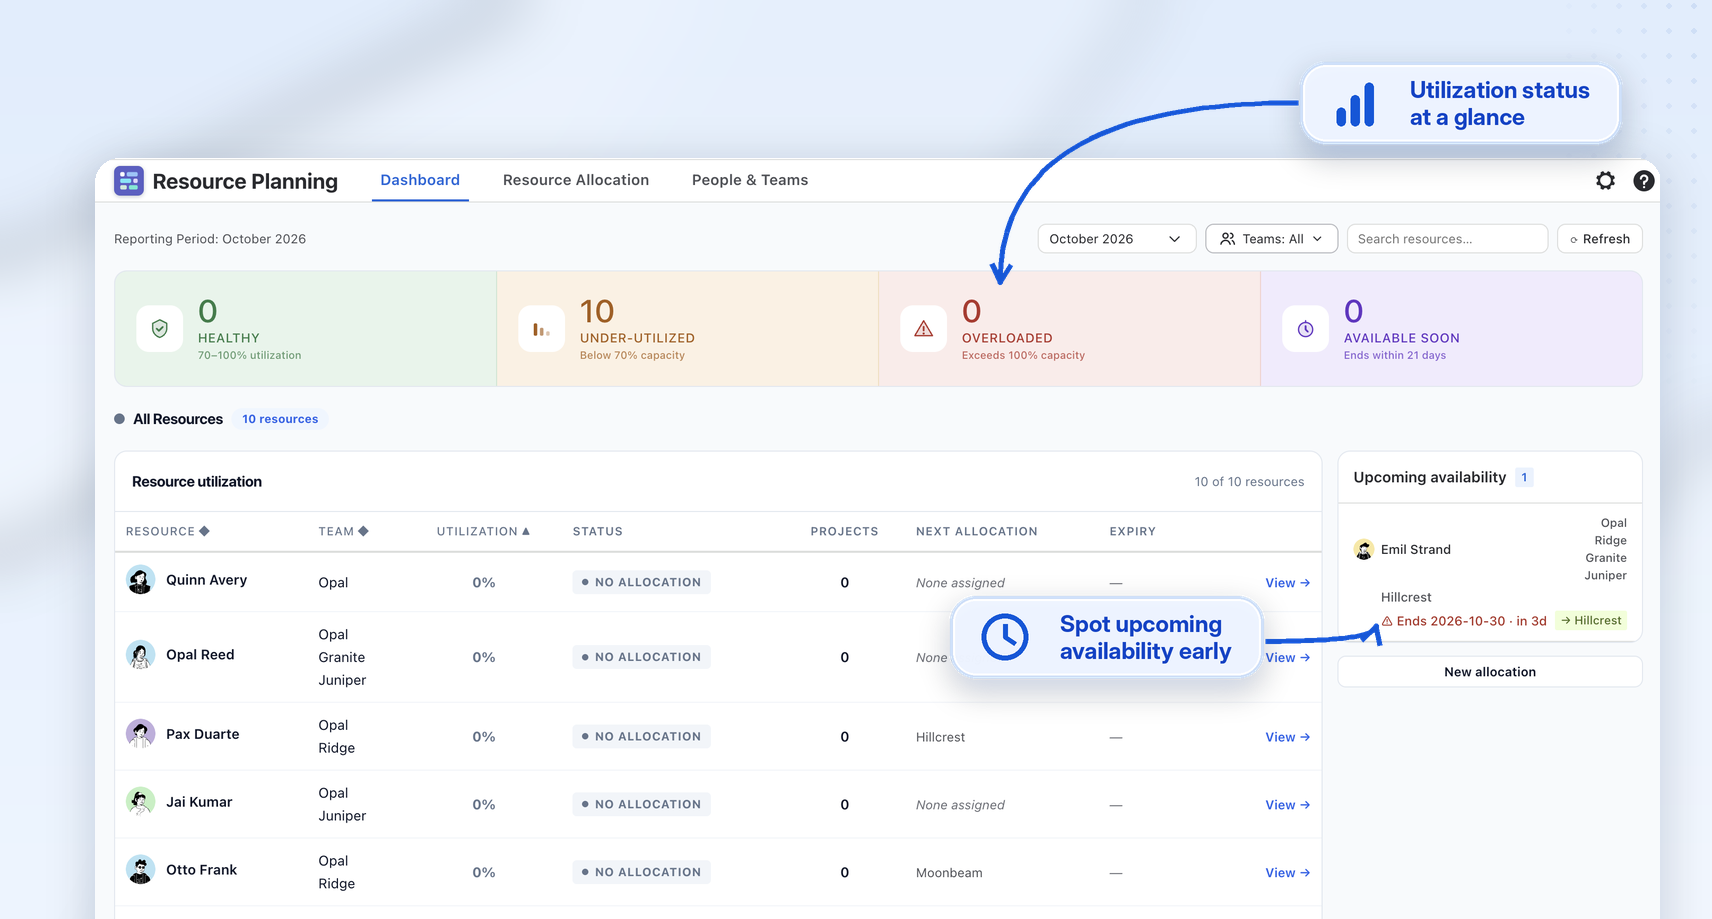The width and height of the screenshot is (1712, 919).
Task: Click Pax Duarte's avatar
Action: [x=140, y=734]
